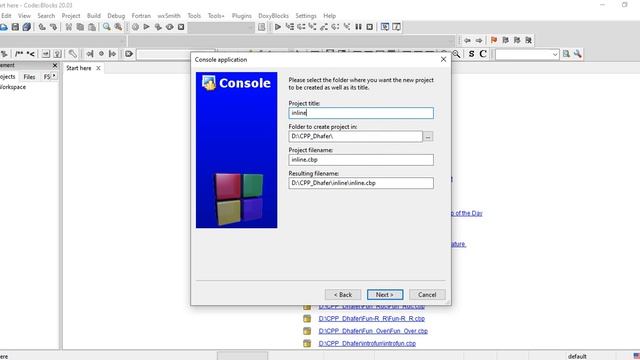Switch to the Files tab in Management
640x360 pixels.
29,77
